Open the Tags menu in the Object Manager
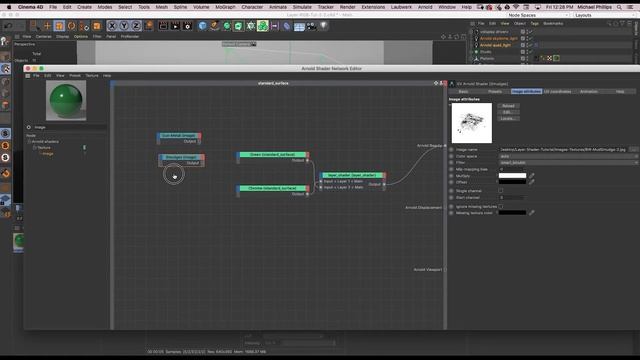The width and height of the screenshot is (640, 360). [x=534, y=23]
